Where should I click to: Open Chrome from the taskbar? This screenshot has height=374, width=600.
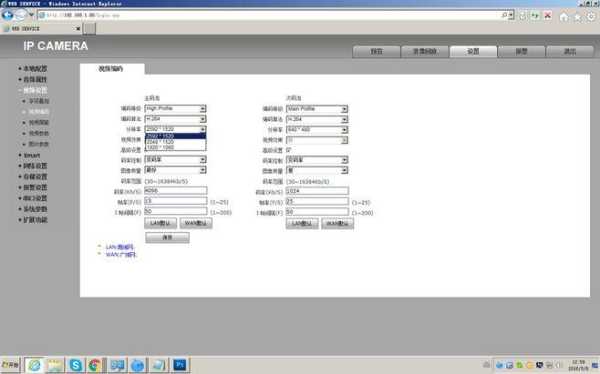(x=95, y=365)
